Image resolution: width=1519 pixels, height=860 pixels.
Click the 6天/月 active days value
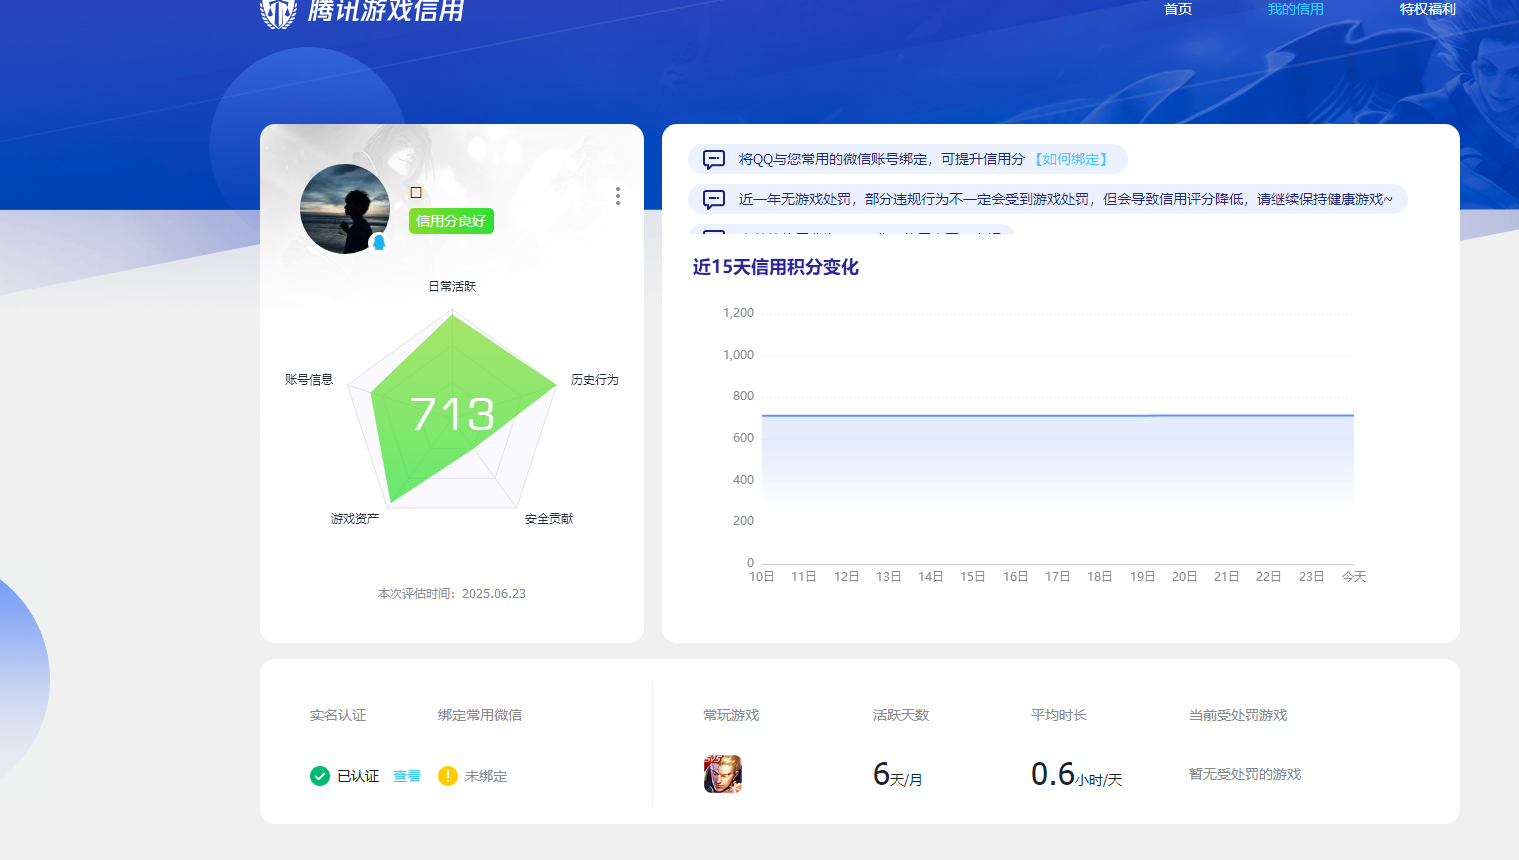point(898,775)
